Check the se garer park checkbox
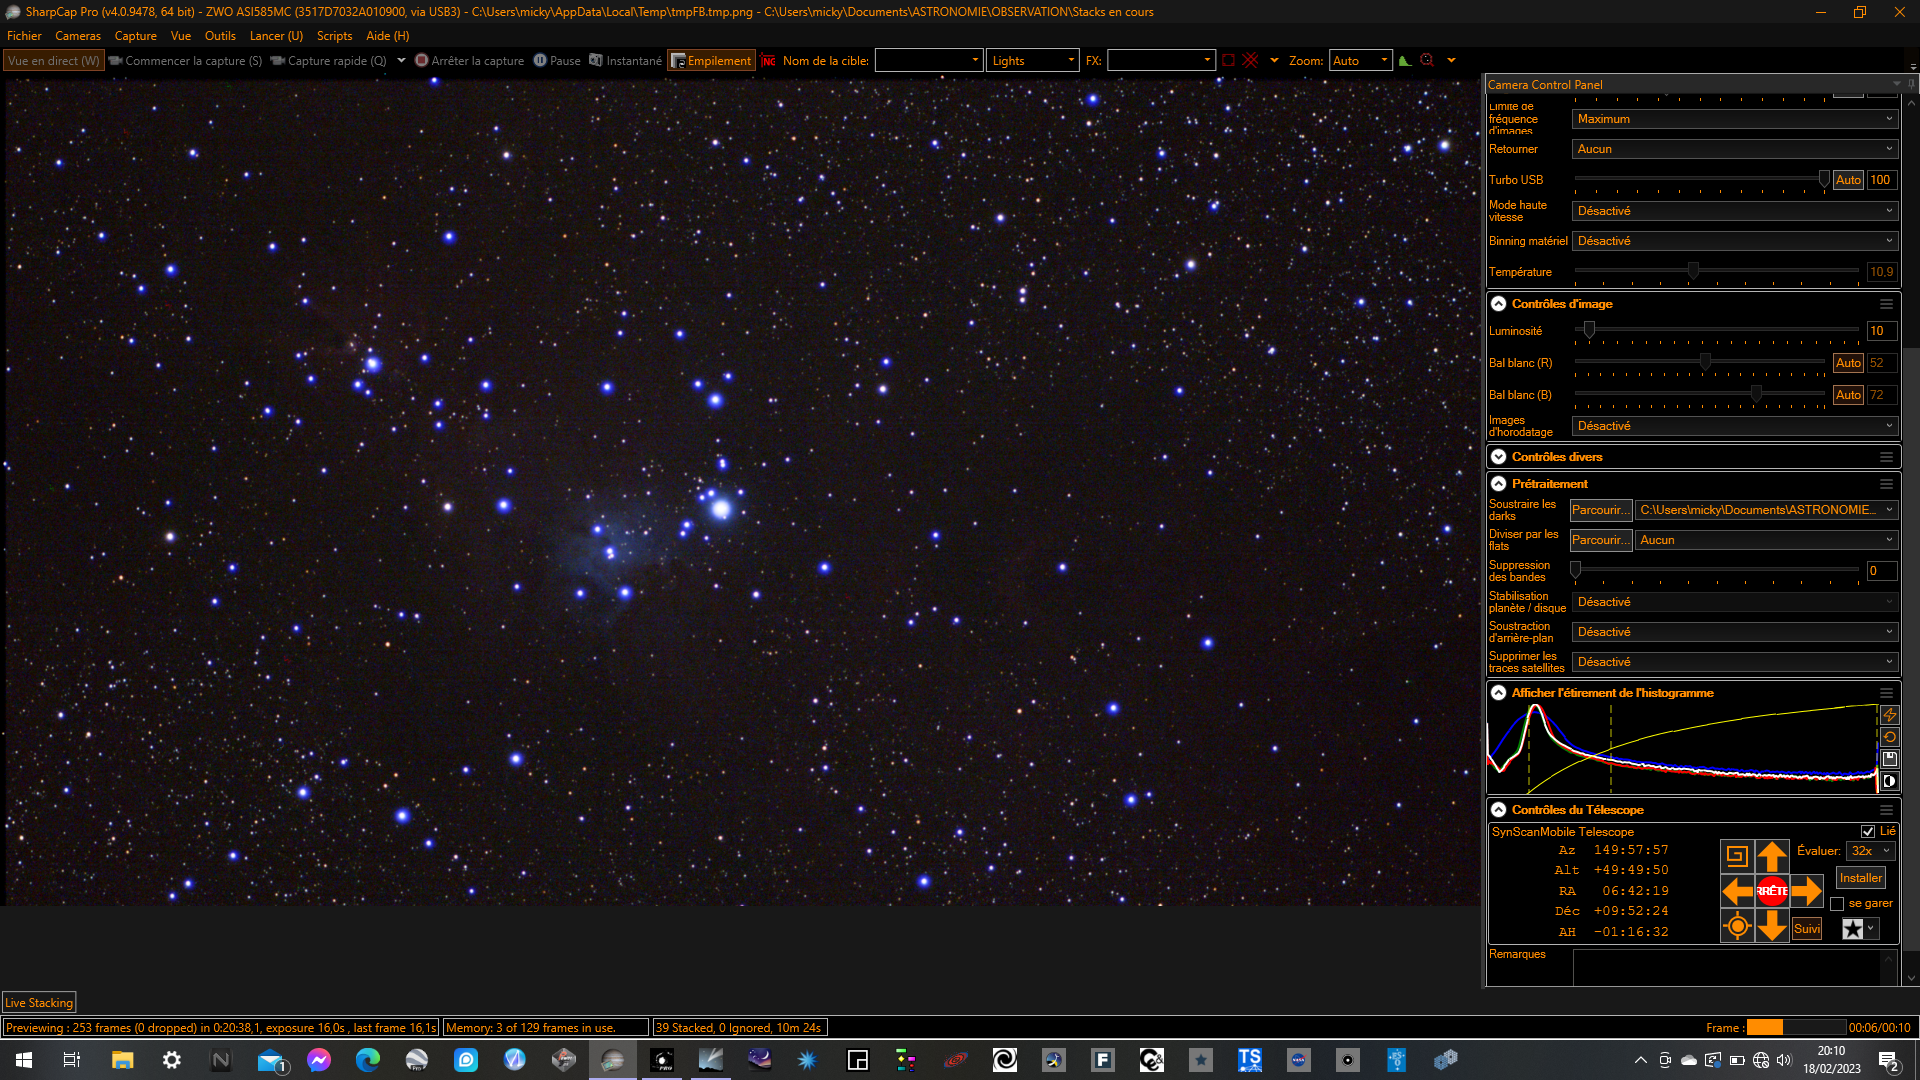1920x1080 pixels. tap(1837, 904)
